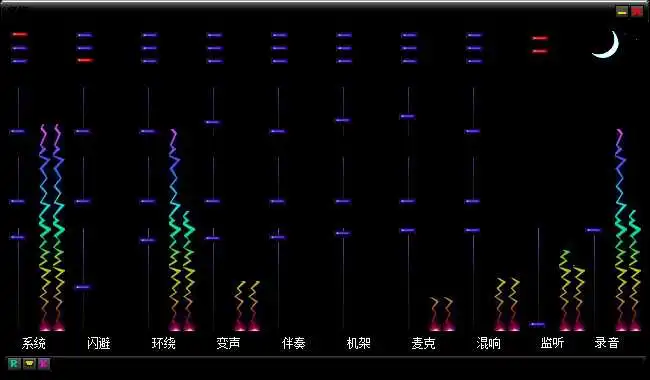
Task: Toggle the upper red switch above 监听
Action: tap(540, 38)
